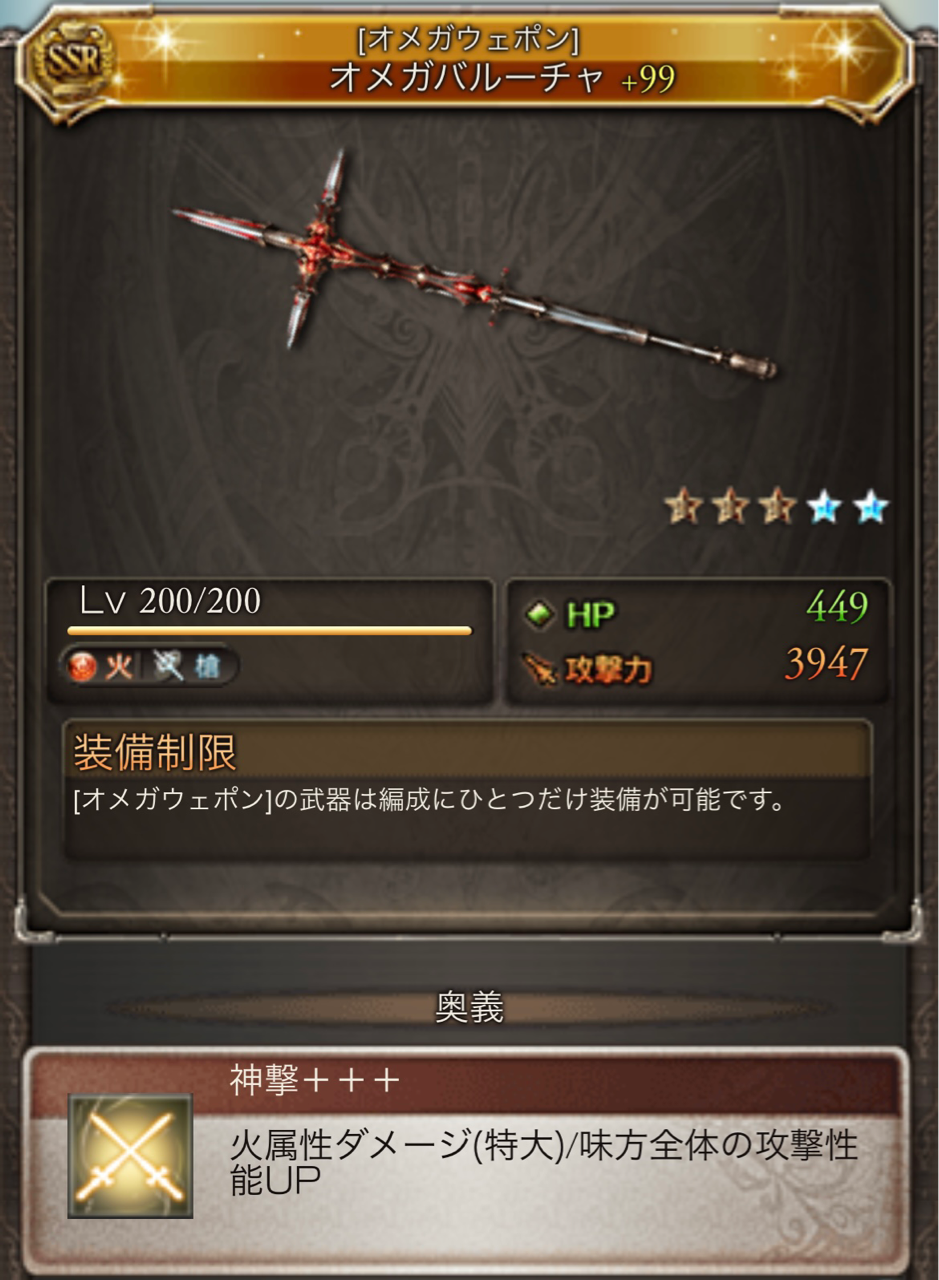Select the 奥義 section header
This screenshot has height=1280, width=939.
coord(469,1008)
